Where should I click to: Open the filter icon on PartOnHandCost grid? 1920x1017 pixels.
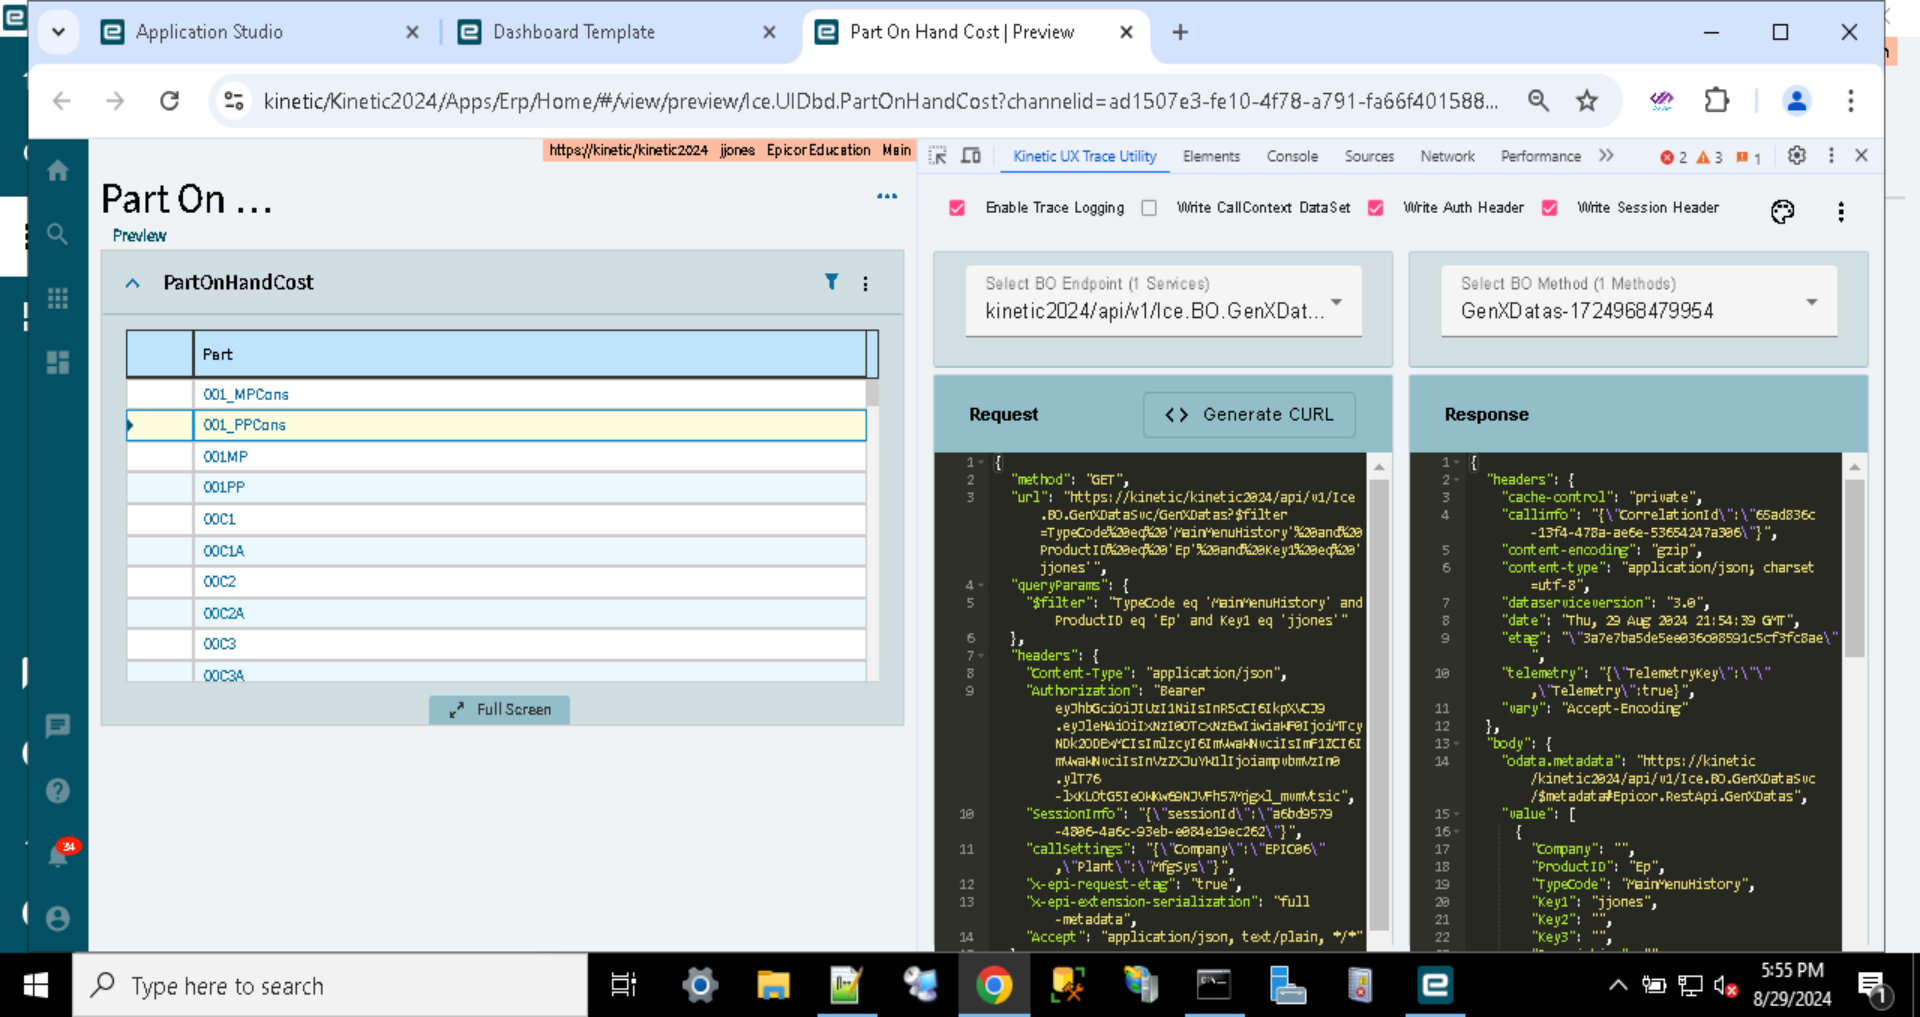click(x=832, y=283)
